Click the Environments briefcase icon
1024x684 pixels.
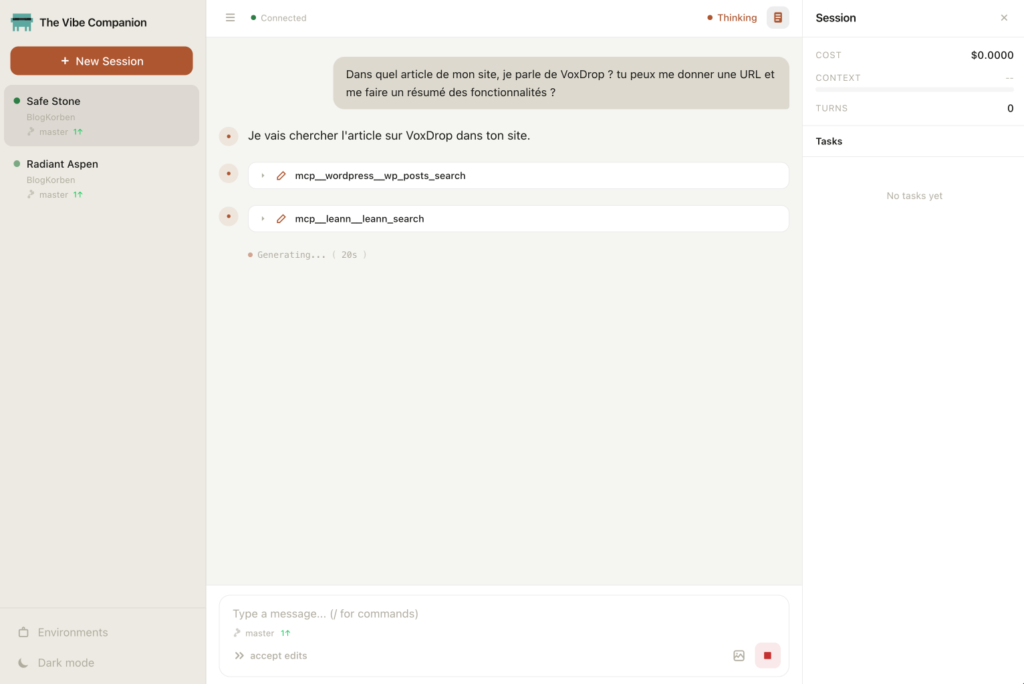click(x=24, y=633)
